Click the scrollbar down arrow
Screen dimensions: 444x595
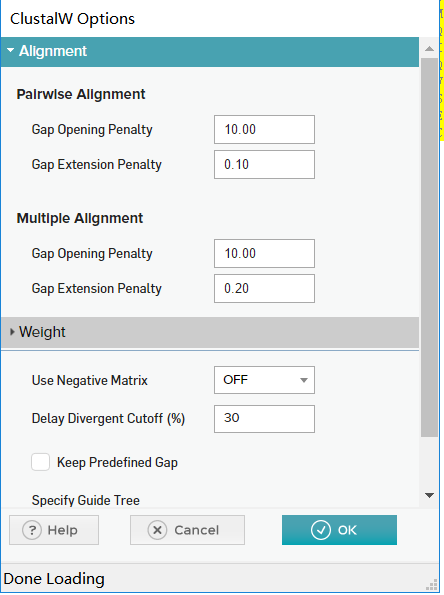click(x=429, y=495)
